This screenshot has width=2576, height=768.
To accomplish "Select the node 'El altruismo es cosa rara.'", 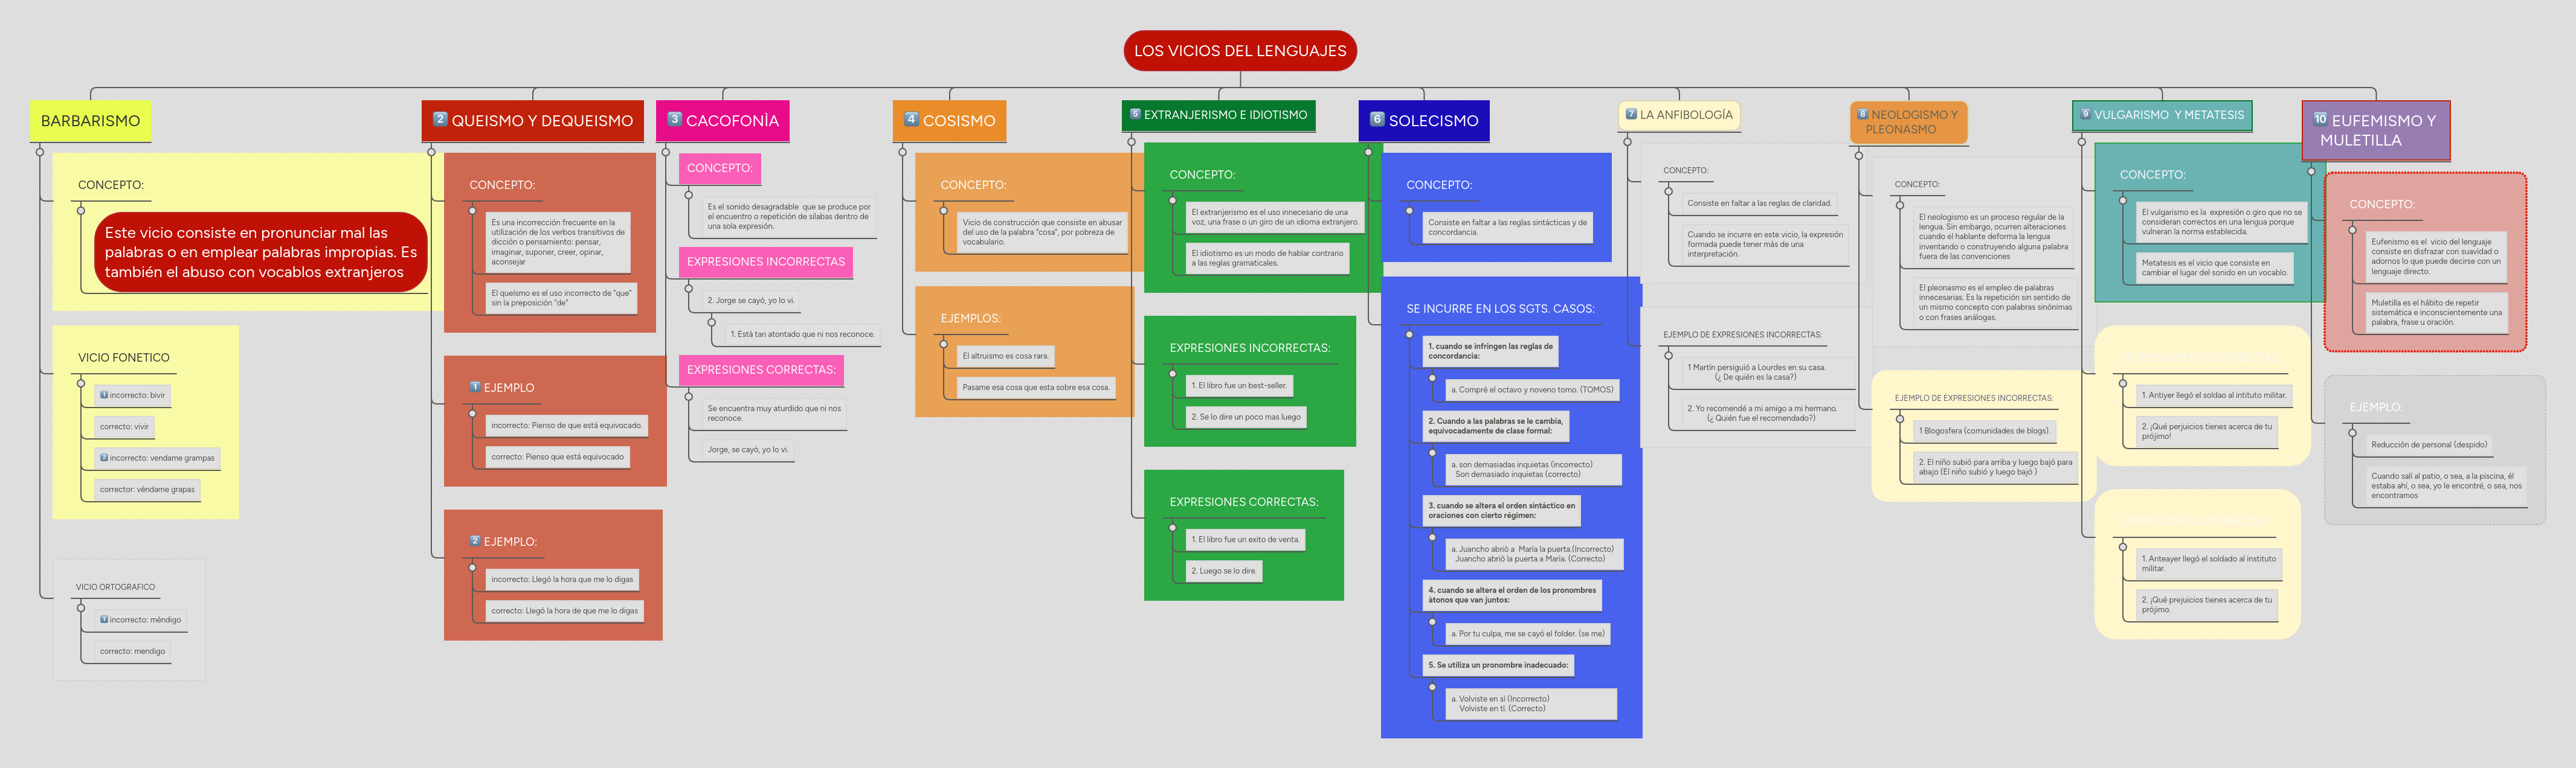I will coord(1005,356).
